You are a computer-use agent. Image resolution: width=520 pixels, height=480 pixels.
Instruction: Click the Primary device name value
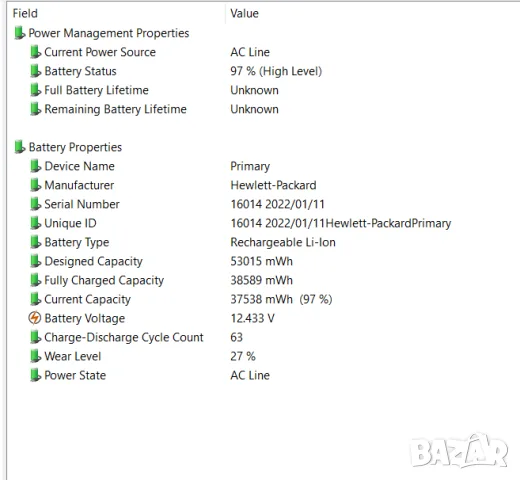pyautogui.click(x=250, y=166)
